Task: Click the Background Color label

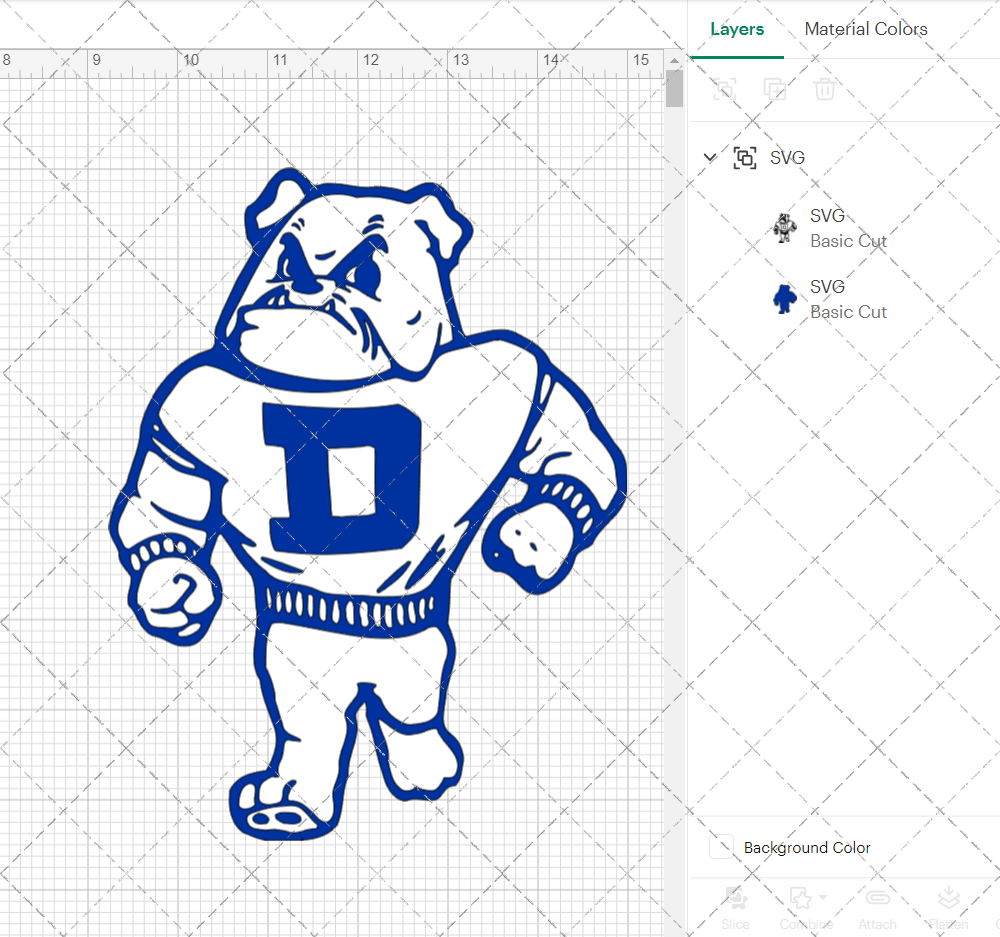Action: (x=807, y=848)
